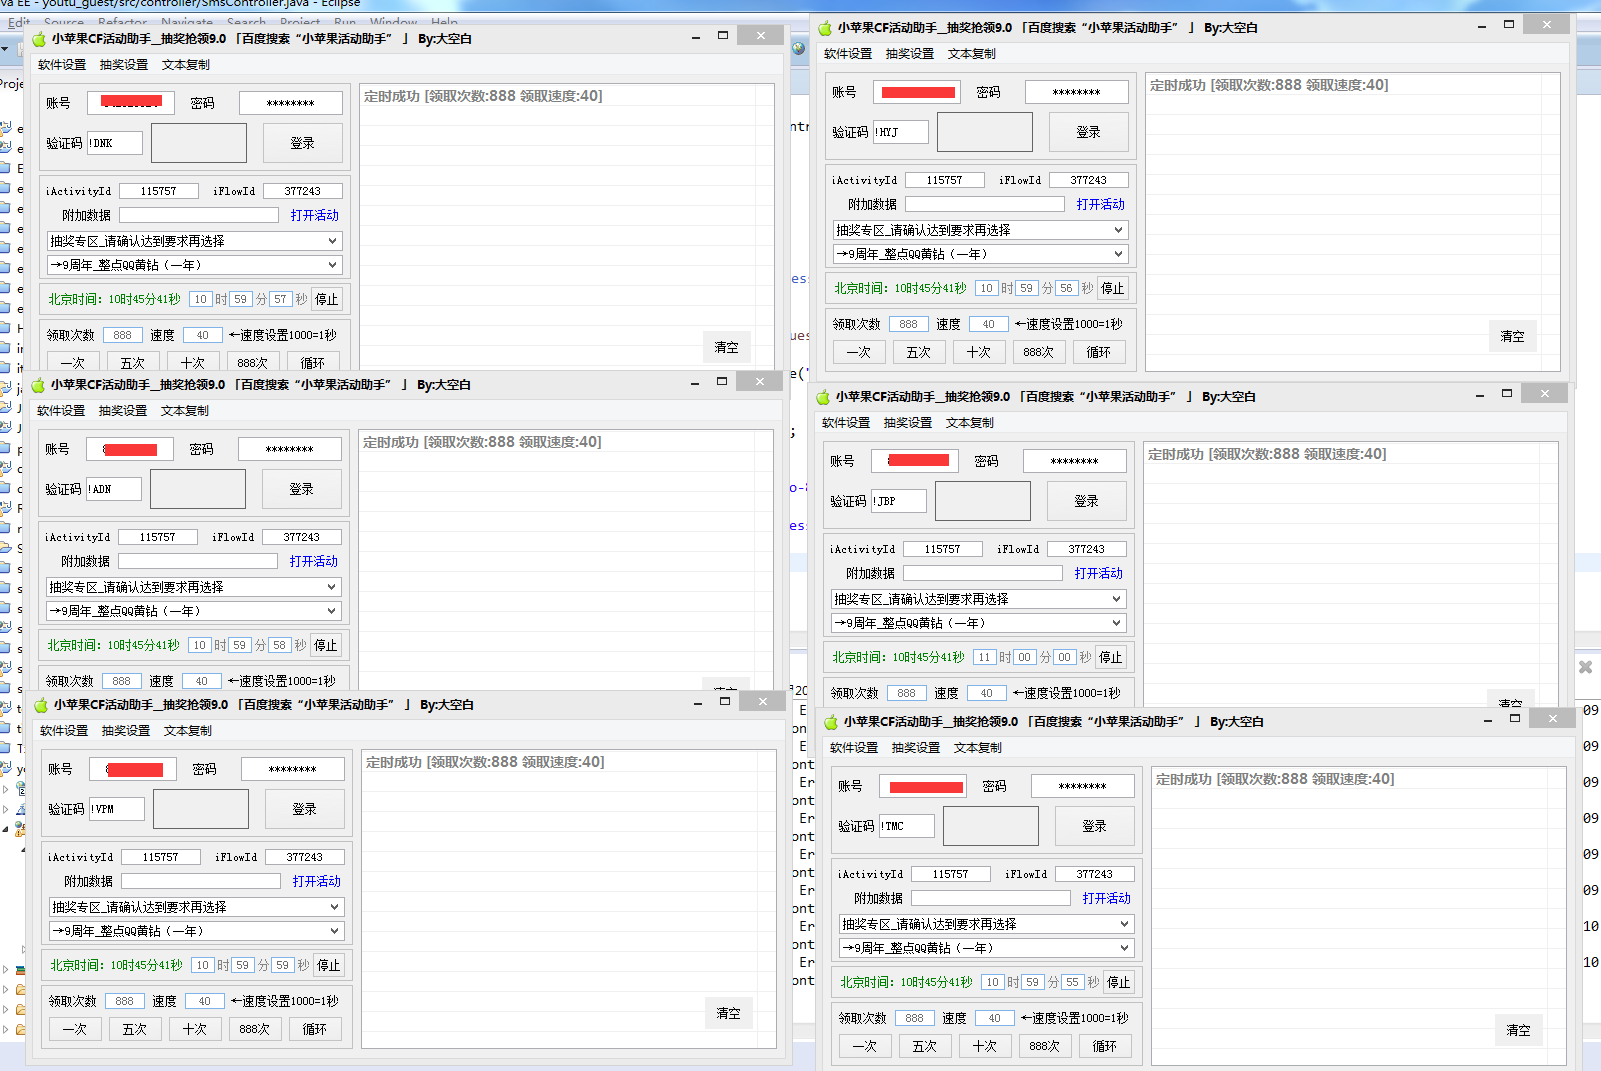
Task: Click 888次 button in the !HYJ window
Action: coord(1039,352)
